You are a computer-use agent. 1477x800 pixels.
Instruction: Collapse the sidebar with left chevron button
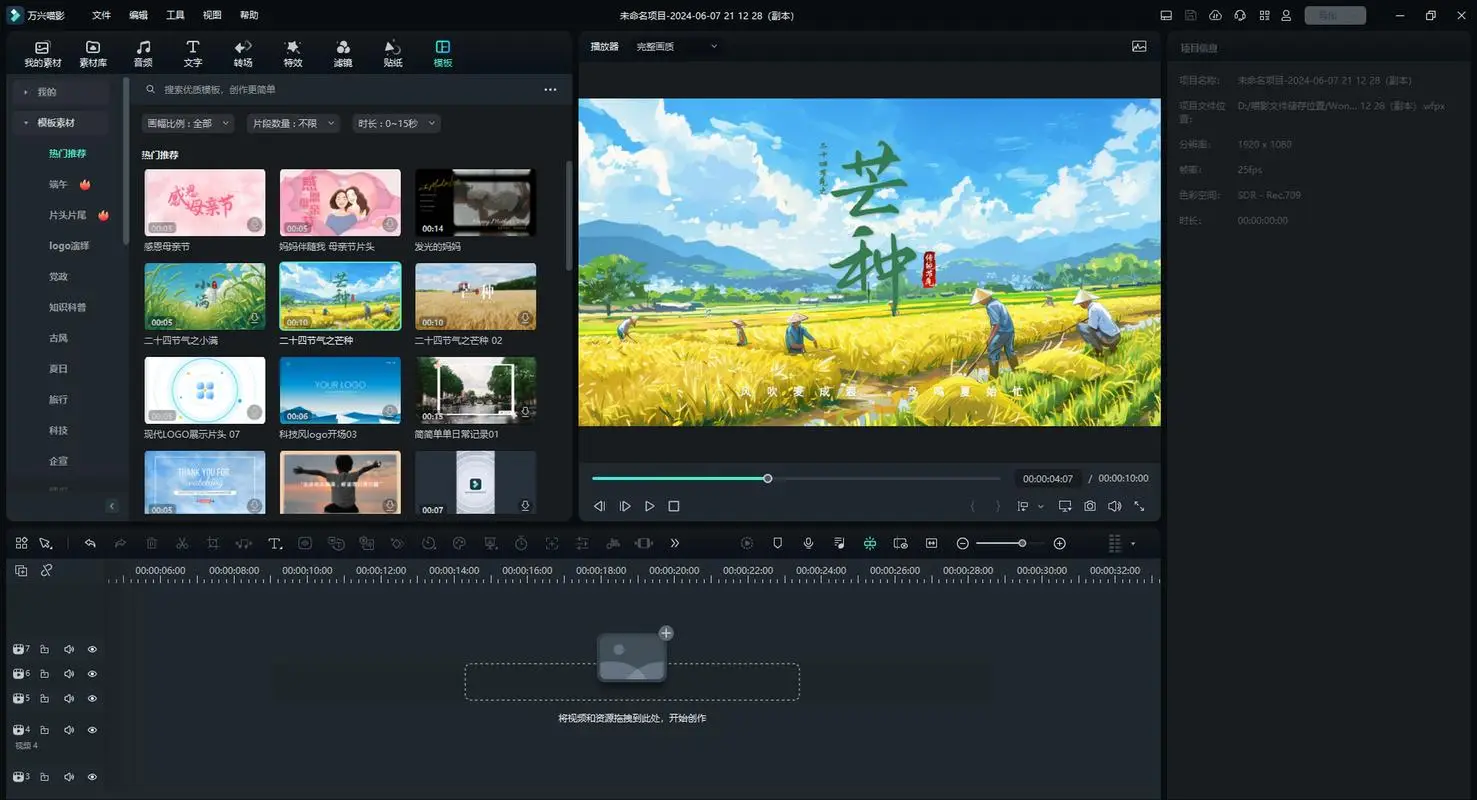pos(112,506)
